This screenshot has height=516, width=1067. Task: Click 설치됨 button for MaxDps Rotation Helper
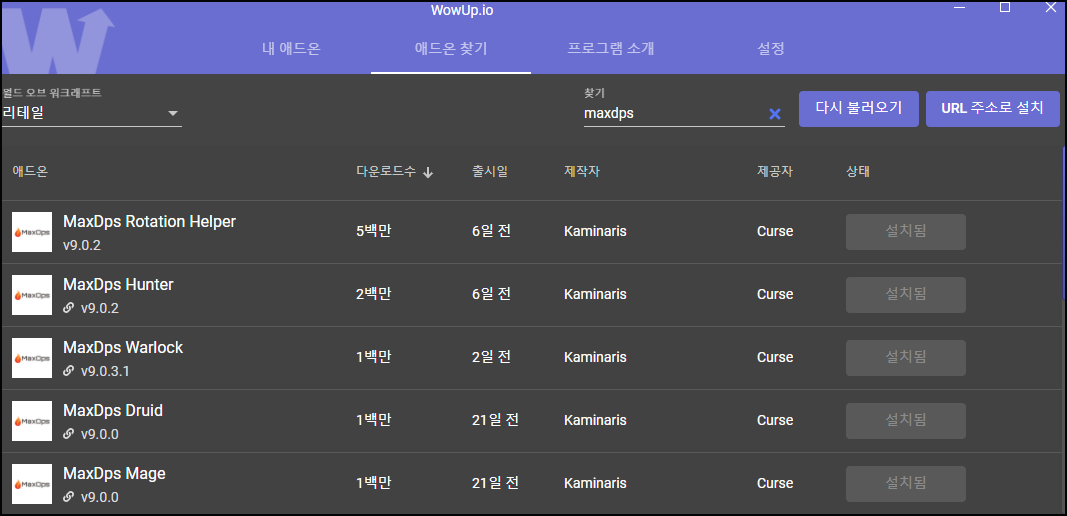pyautogui.click(x=906, y=231)
